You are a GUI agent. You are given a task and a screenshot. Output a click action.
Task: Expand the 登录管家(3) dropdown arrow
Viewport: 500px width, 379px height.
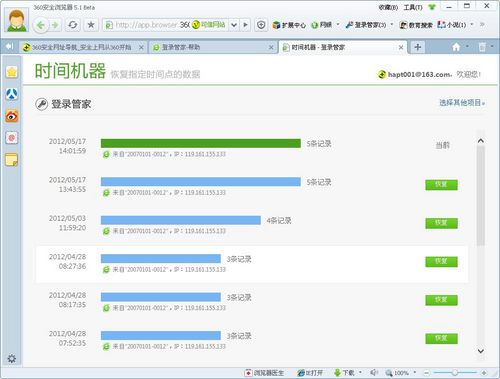pos(392,25)
